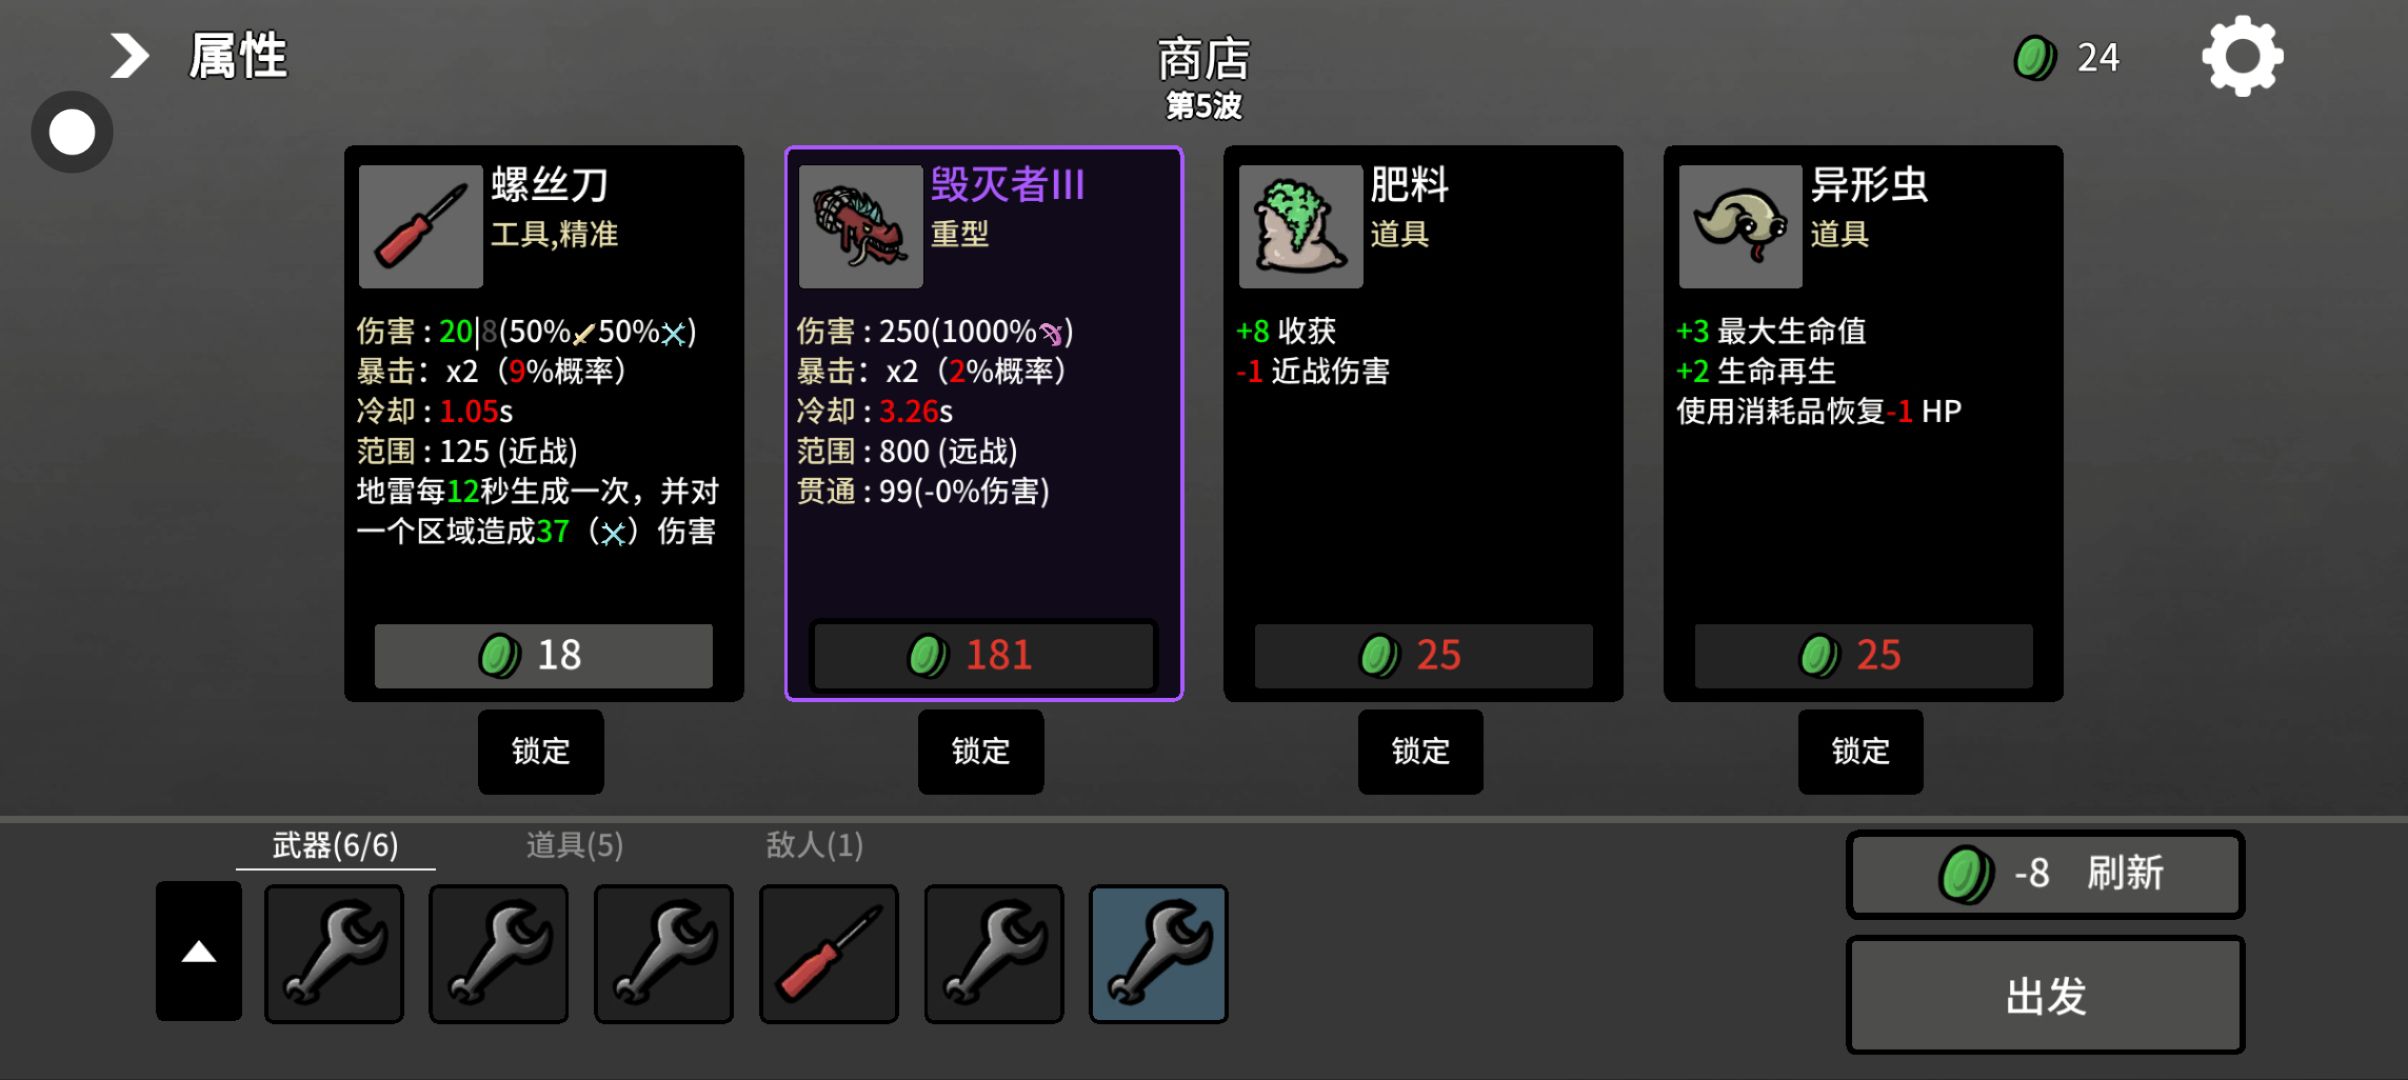Click the 刷新 refresh shop button

pos(2045,874)
